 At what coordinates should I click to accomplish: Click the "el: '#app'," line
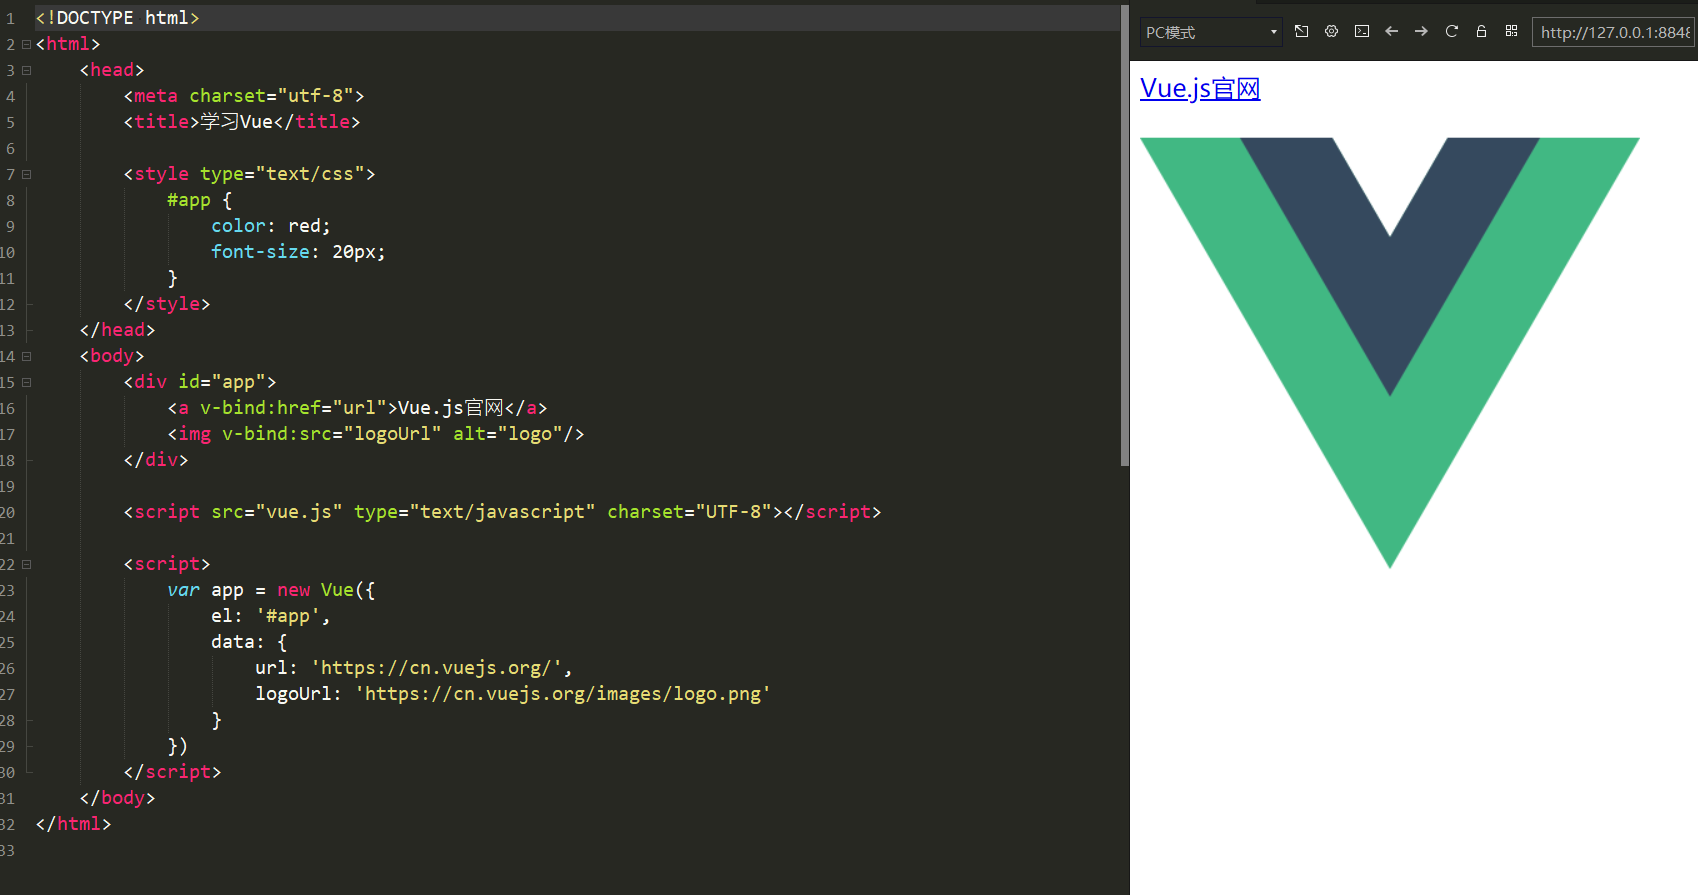(x=271, y=616)
